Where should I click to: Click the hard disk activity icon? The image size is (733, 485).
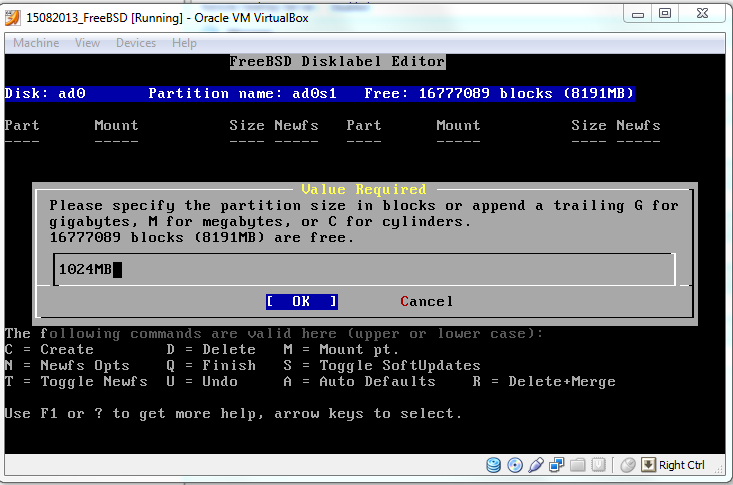[494, 465]
